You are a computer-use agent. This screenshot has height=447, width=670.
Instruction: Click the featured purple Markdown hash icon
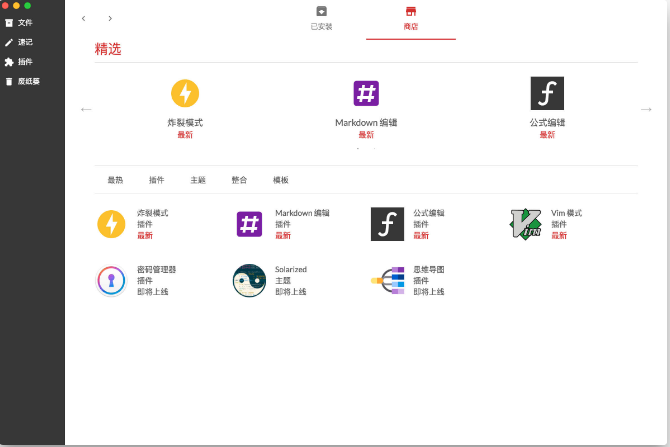[366, 93]
